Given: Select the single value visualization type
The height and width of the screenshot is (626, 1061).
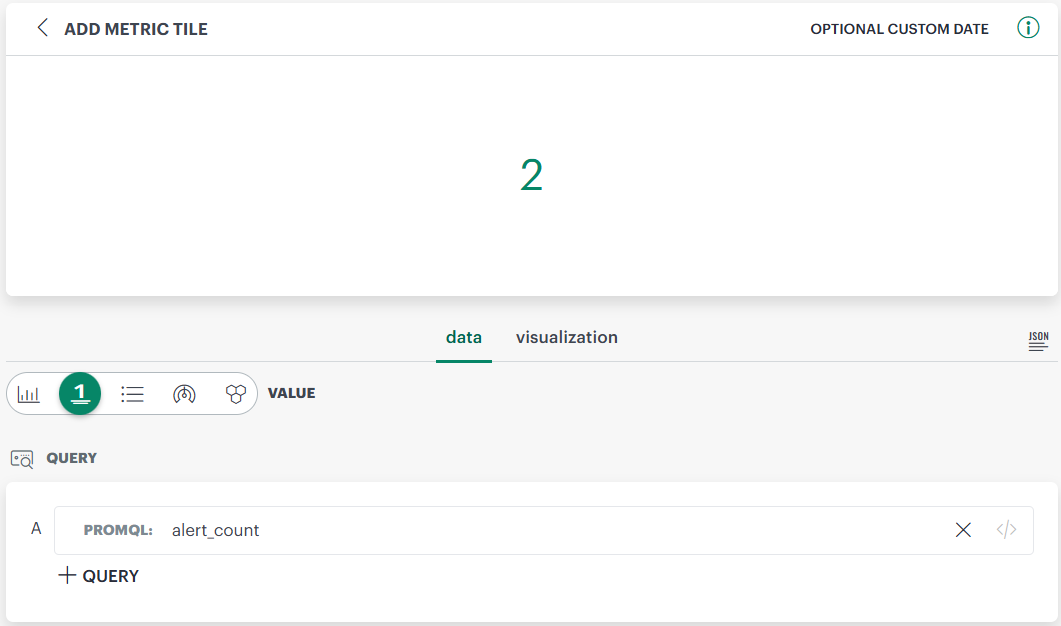Looking at the screenshot, I should [x=80, y=394].
